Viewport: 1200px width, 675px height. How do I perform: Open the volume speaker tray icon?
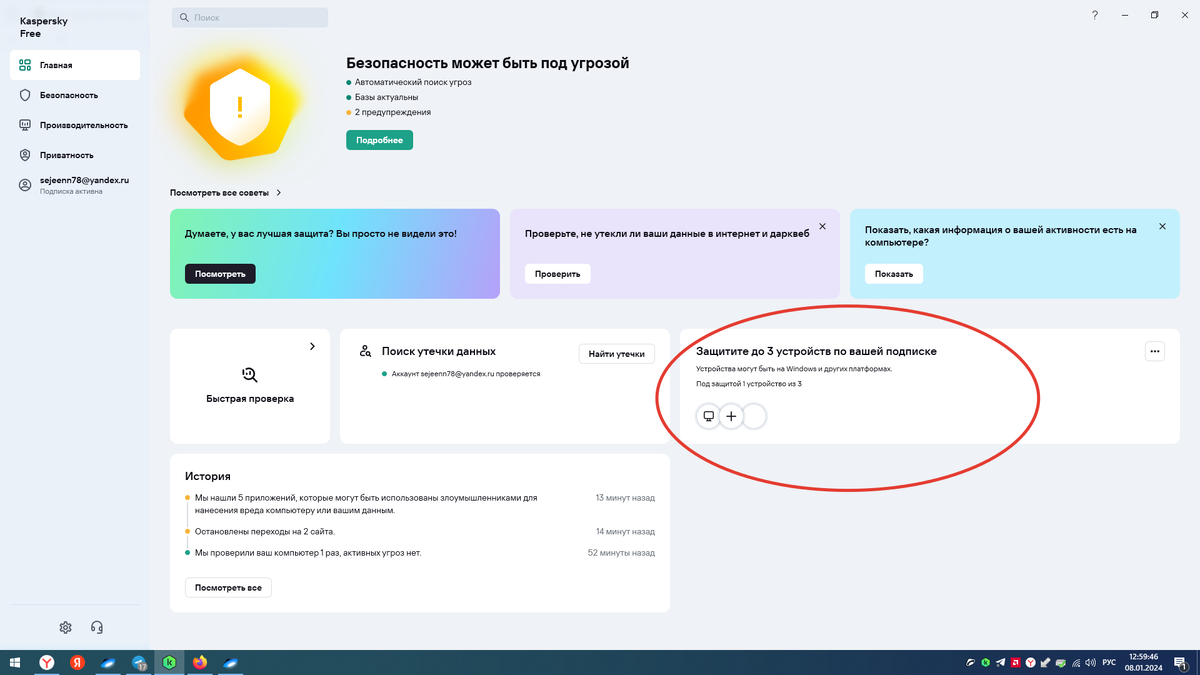(1090, 663)
